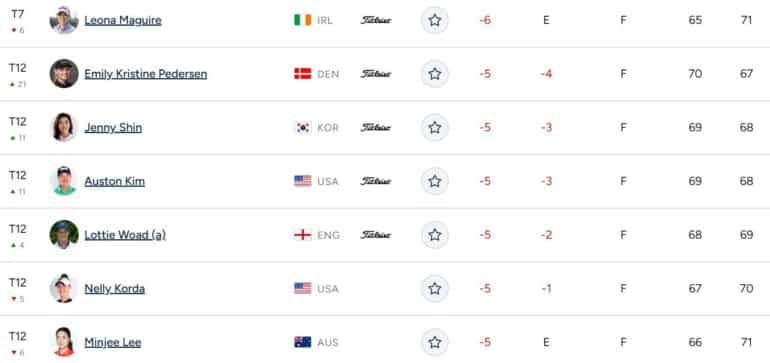Open Minjee Lee player page
770x363 pixels.
coord(113,342)
